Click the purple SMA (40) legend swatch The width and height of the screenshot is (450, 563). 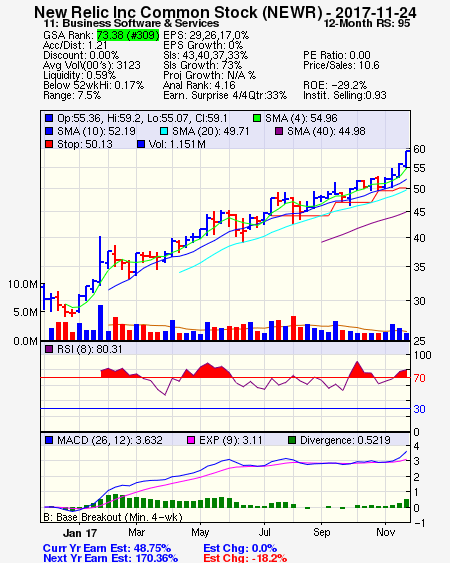coord(279,131)
